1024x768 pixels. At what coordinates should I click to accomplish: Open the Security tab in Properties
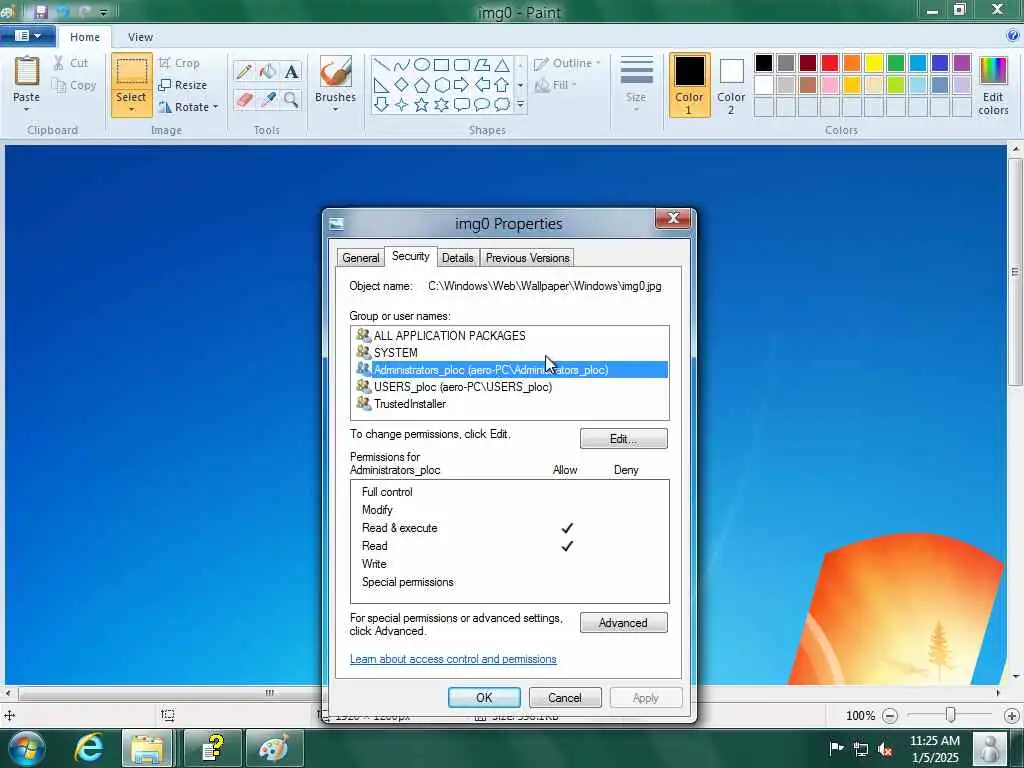tap(410, 256)
